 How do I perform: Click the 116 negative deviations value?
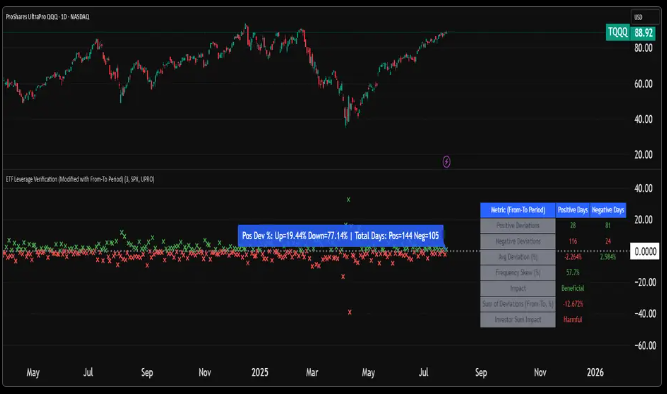click(573, 241)
